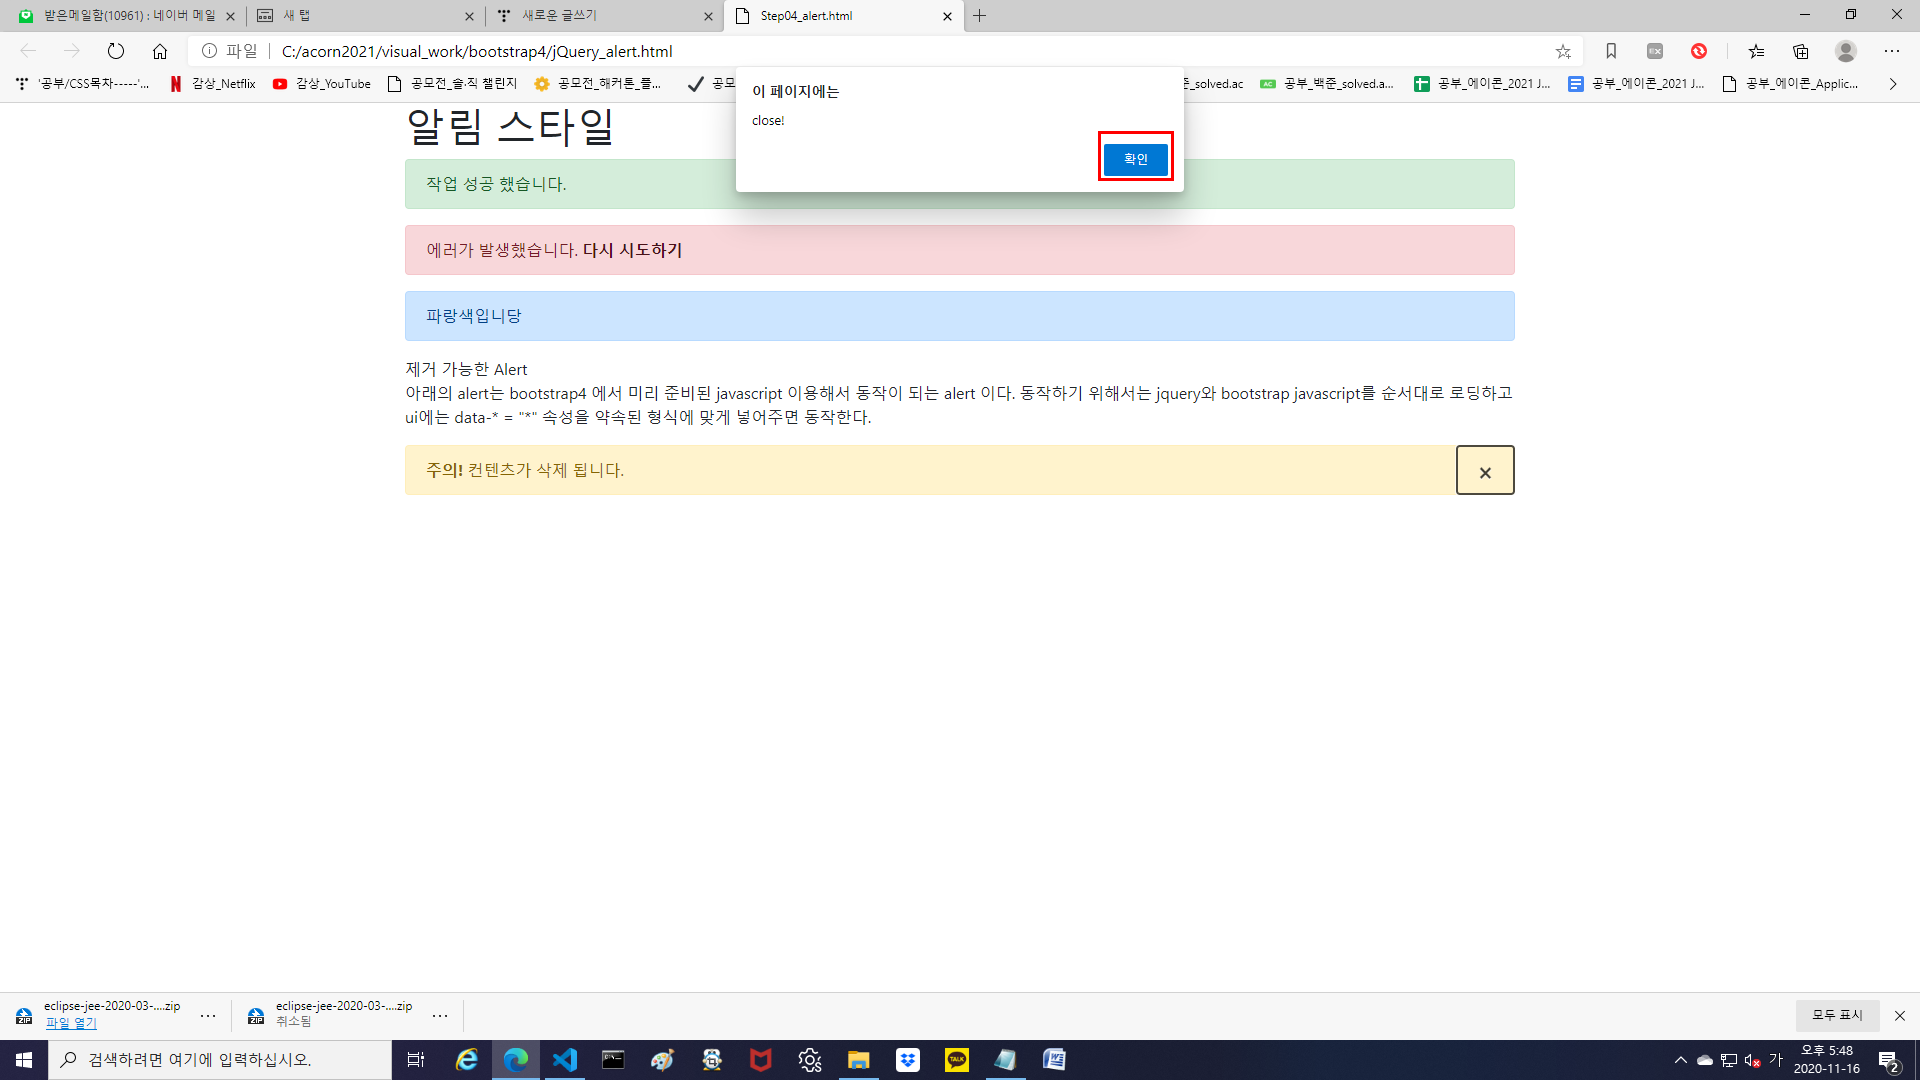Screen dimensions: 1920x1080
Task: Open options for cancelled eclipse download
Action: [x=440, y=1016]
